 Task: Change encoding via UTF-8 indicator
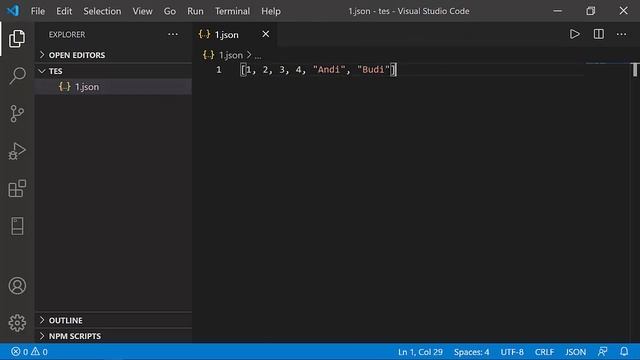(x=512, y=352)
